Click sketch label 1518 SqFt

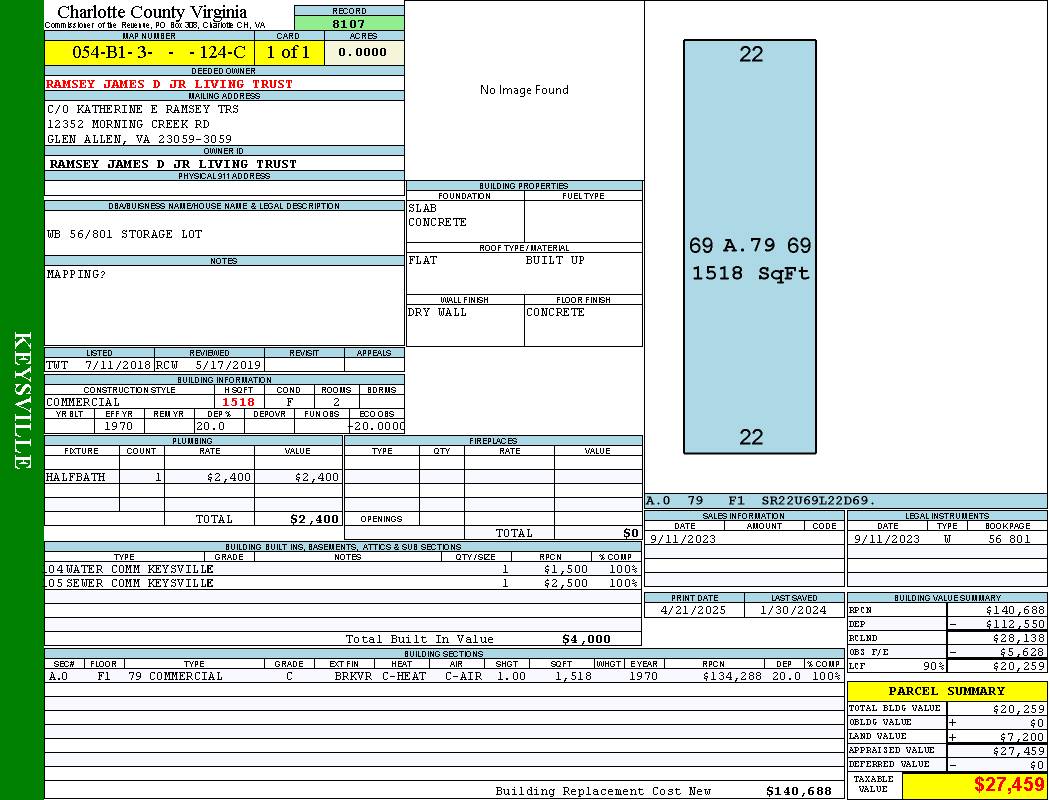(x=750, y=273)
